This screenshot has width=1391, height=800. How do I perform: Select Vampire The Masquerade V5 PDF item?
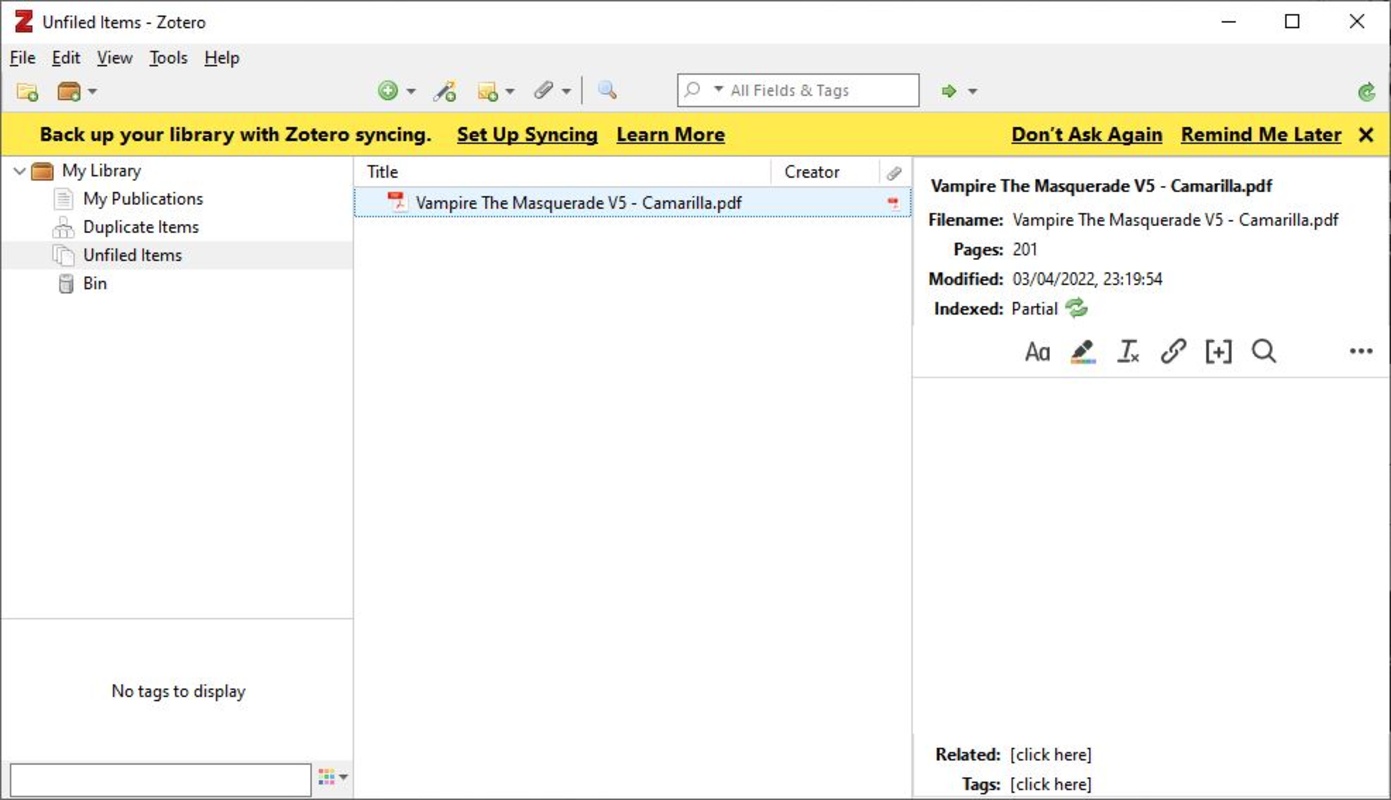pyautogui.click(x=632, y=203)
